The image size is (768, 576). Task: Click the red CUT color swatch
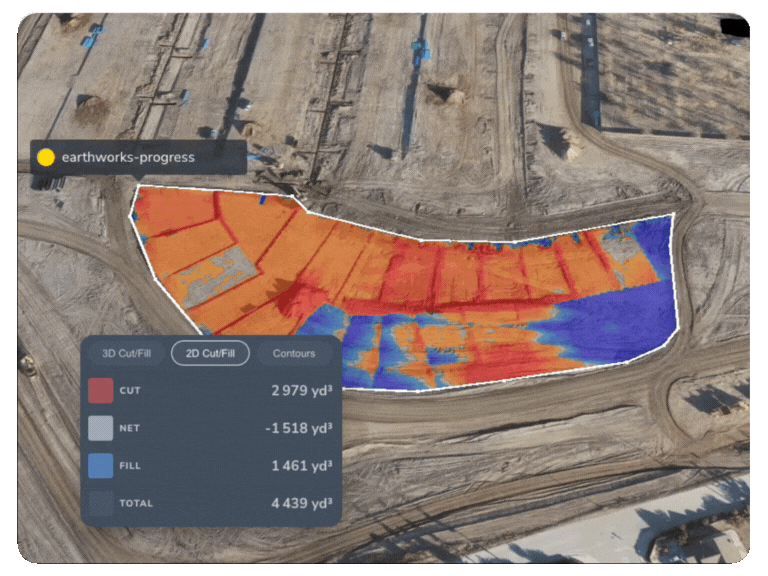[100, 390]
